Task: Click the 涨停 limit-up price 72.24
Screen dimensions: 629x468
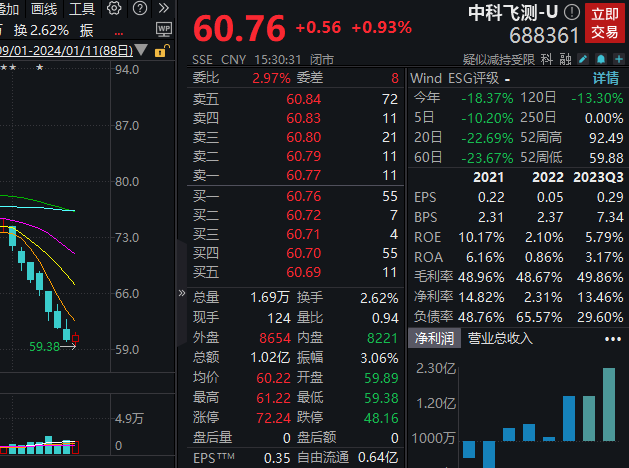Action: (274, 418)
